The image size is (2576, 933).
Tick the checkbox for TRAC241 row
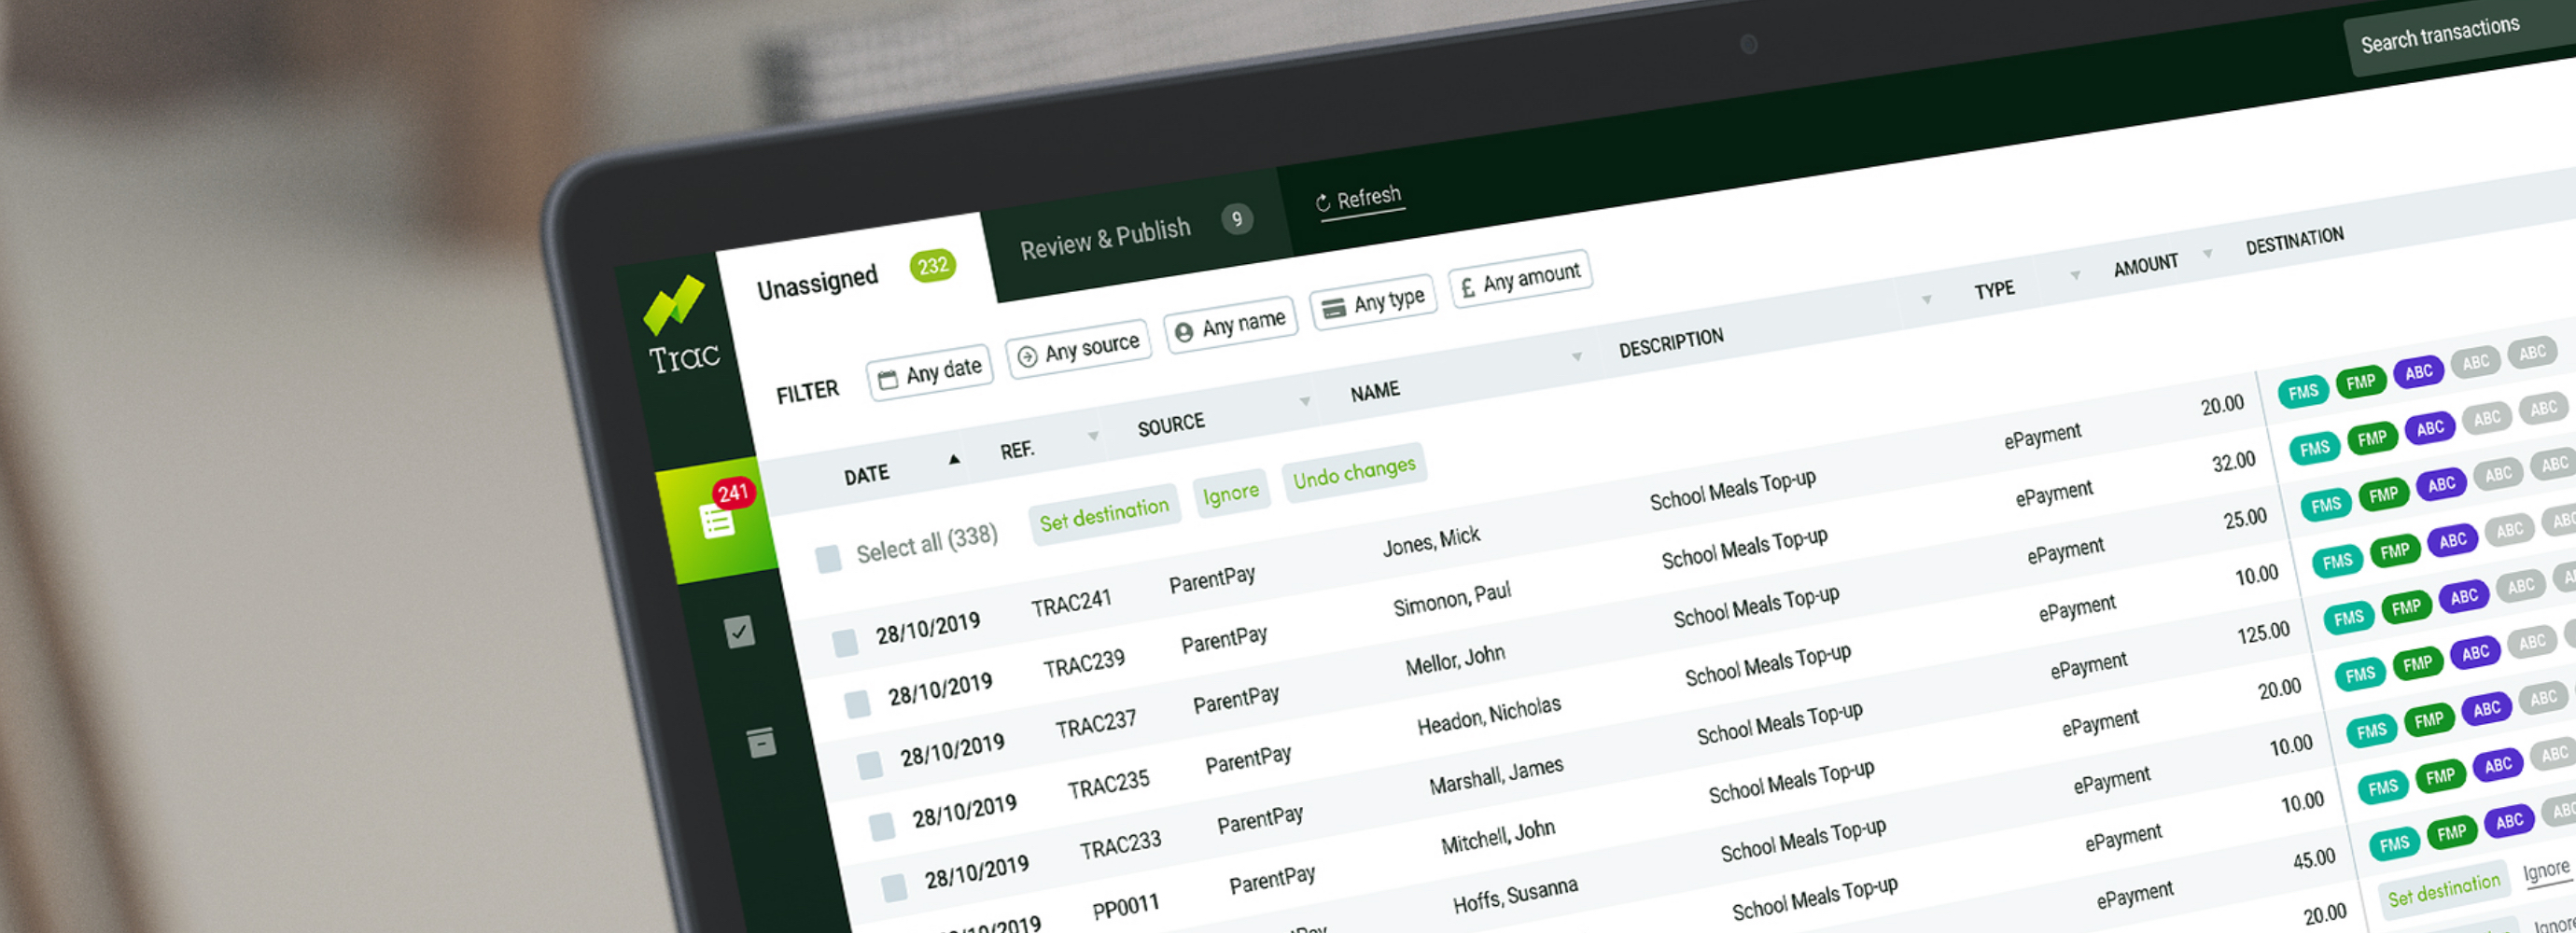tap(845, 642)
